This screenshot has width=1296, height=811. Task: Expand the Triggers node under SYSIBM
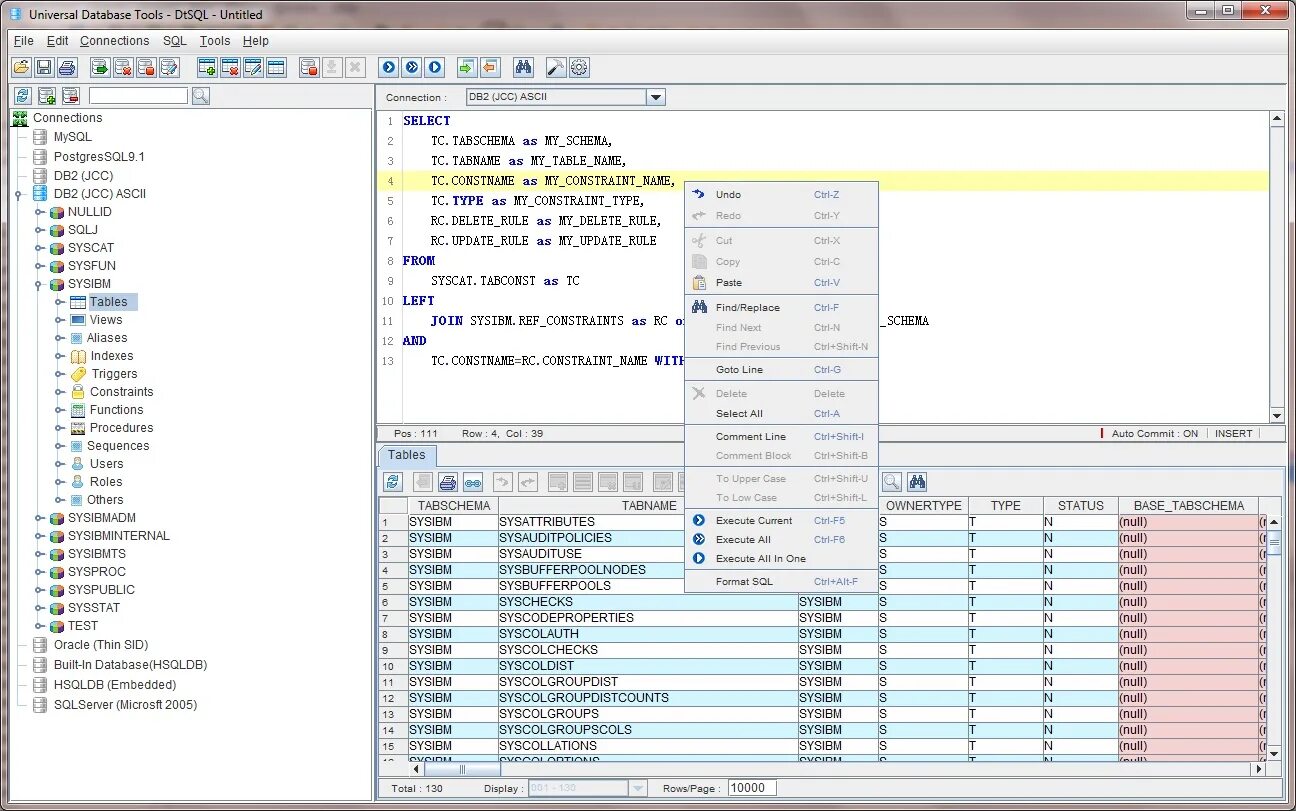(x=59, y=374)
